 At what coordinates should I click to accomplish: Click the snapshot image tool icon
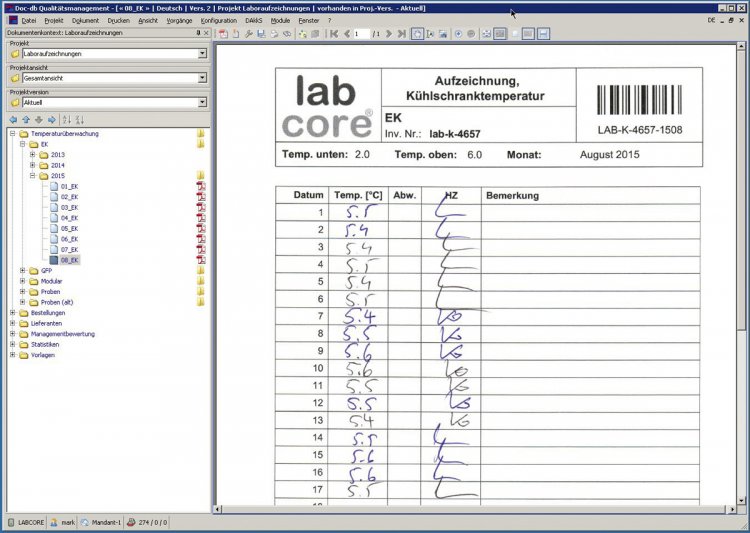(x=443, y=33)
